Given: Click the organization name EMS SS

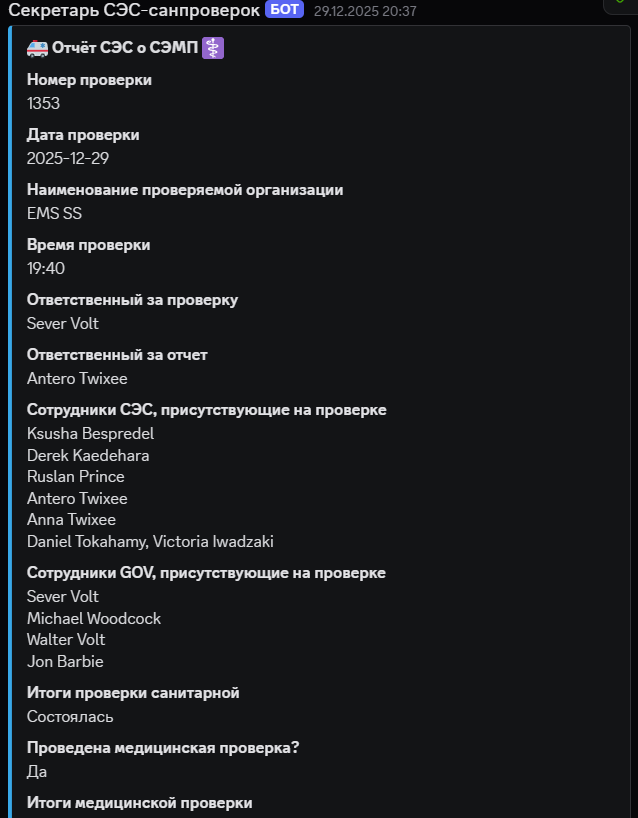Looking at the screenshot, I should (x=54, y=213).
